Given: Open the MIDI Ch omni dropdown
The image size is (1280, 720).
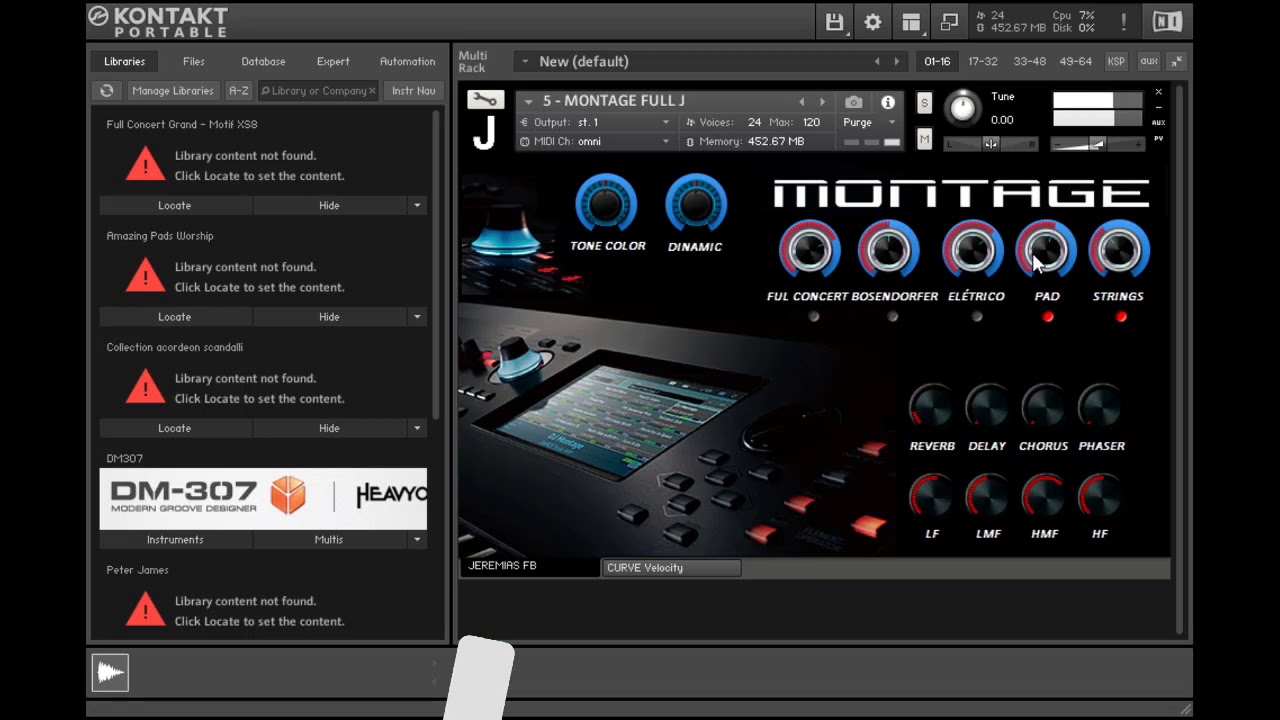Looking at the screenshot, I should click(x=595, y=141).
